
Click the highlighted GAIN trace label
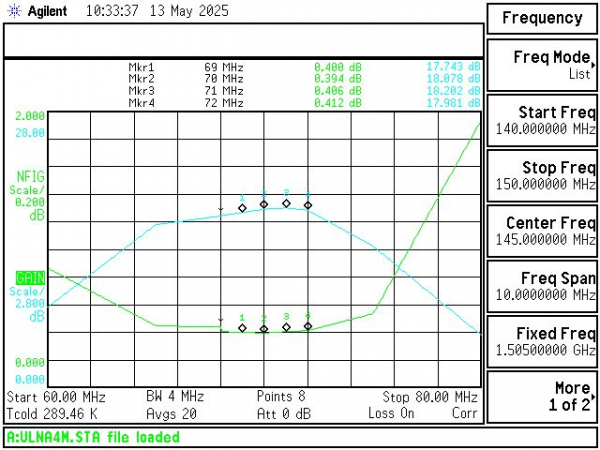click(x=30, y=277)
